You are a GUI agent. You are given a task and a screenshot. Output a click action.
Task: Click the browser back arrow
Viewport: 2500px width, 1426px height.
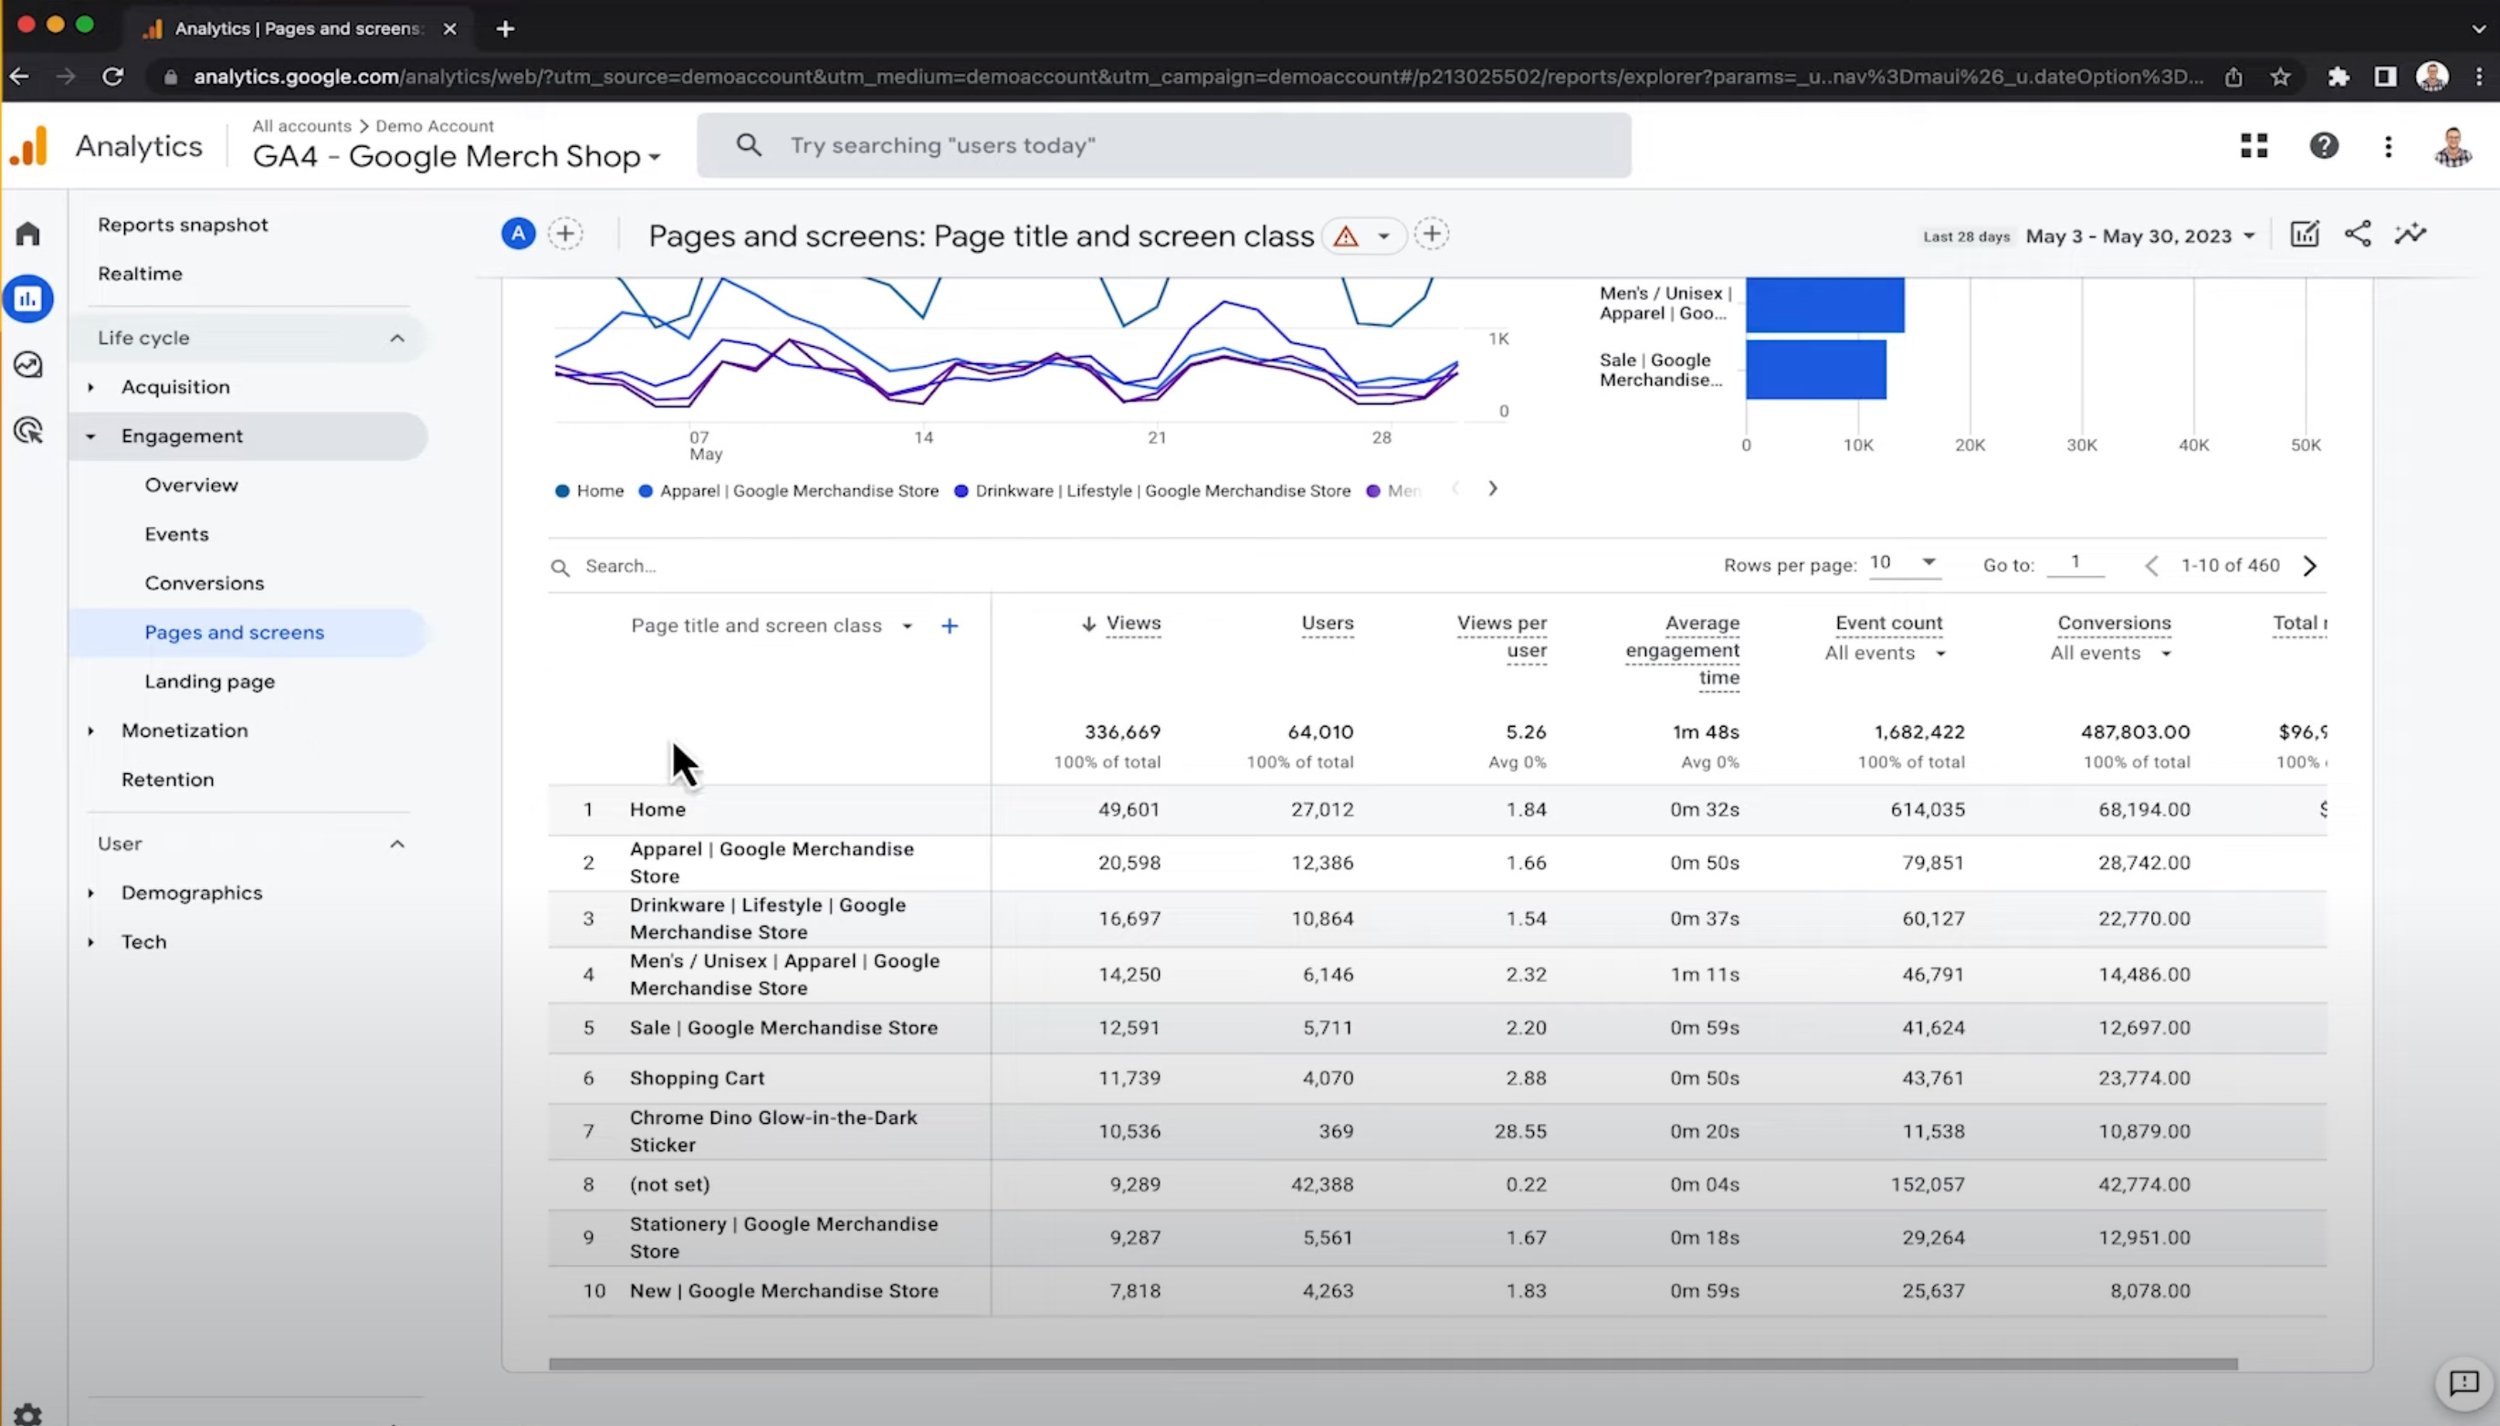[x=19, y=77]
